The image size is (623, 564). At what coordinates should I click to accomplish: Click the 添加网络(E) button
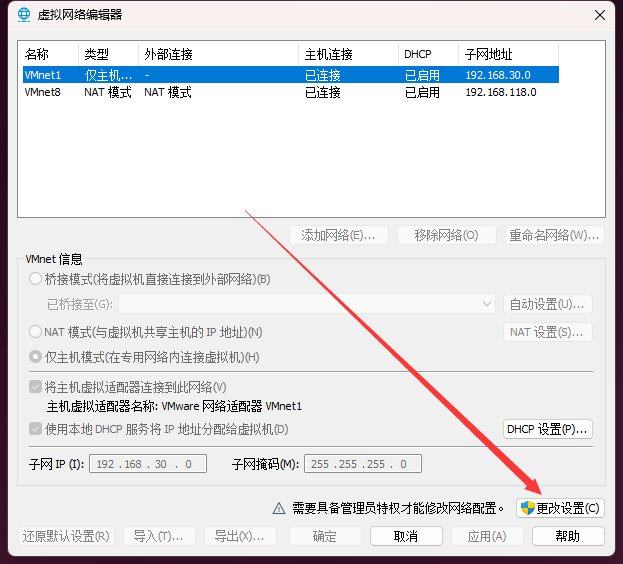point(339,235)
